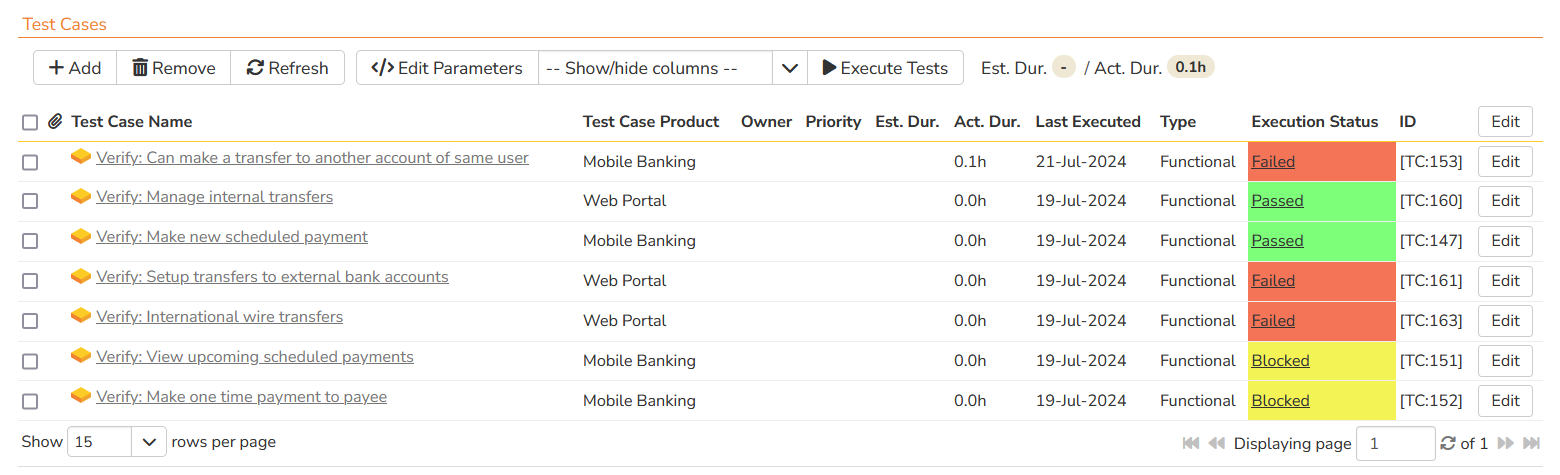This screenshot has height=475, width=1560.
Task: Go to the first page using pagination icon
Action: point(1191,443)
